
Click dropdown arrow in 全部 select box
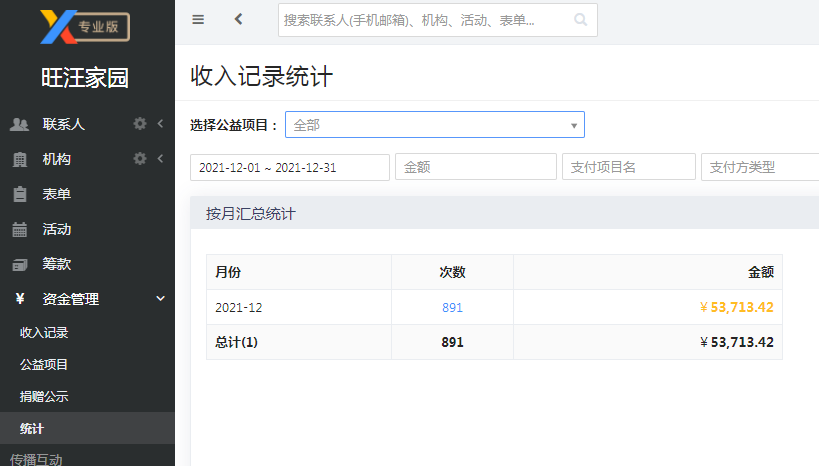pyautogui.click(x=574, y=125)
